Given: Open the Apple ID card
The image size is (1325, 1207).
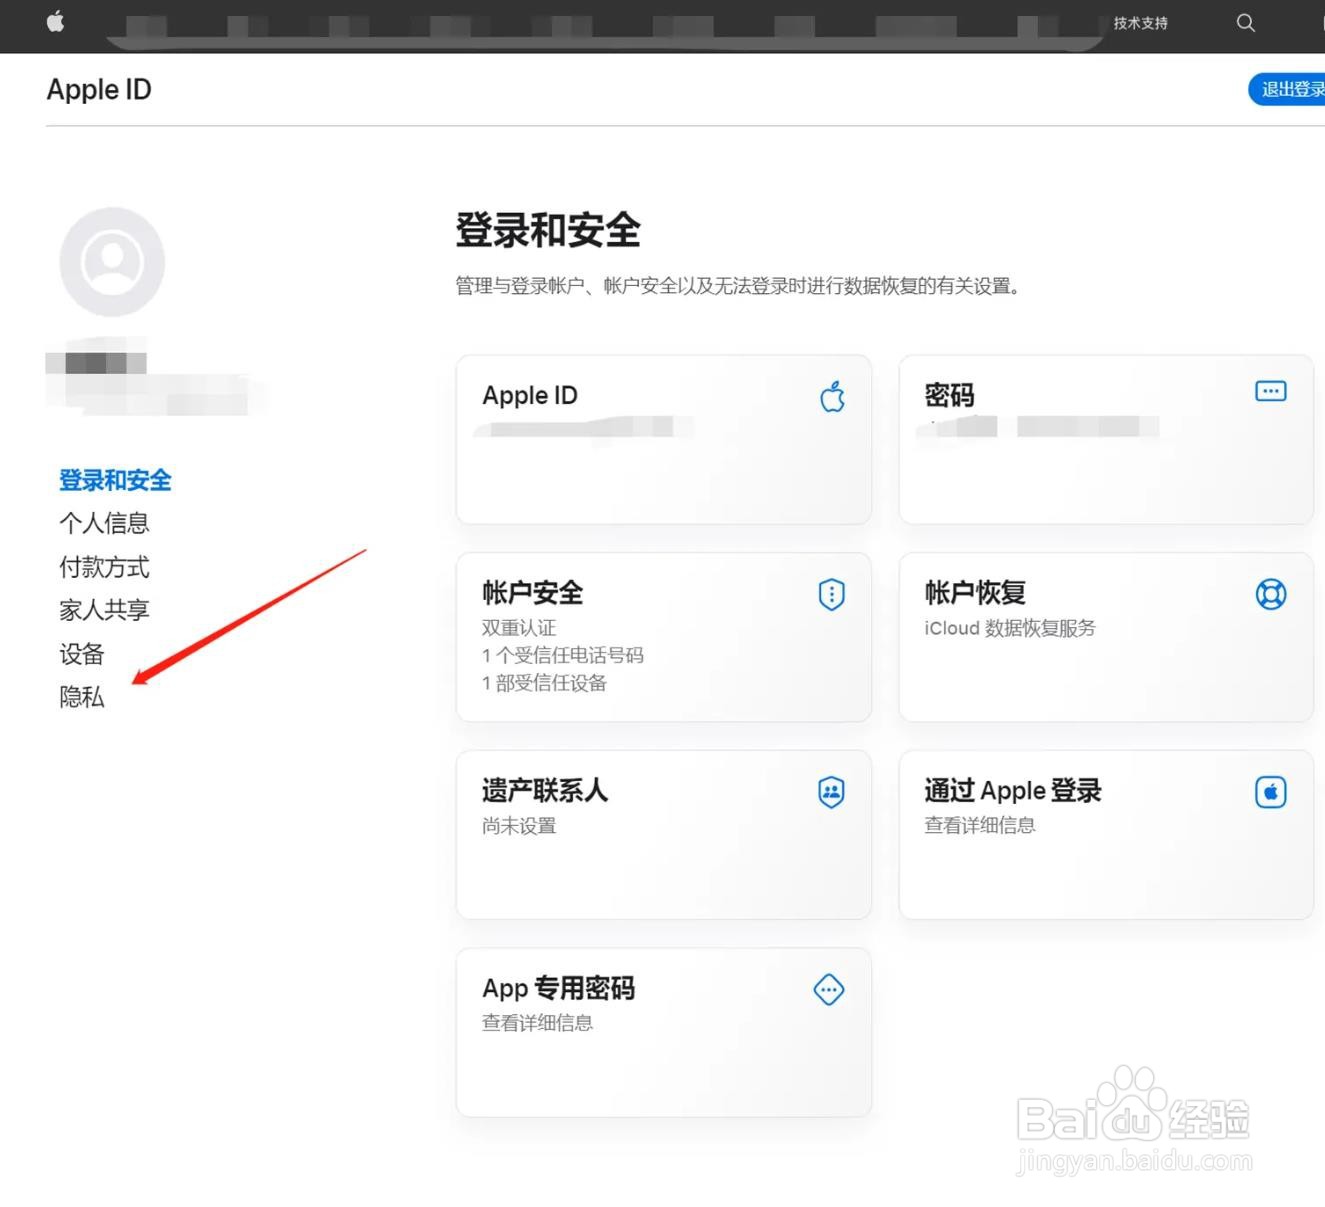Looking at the screenshot, I should (x=664, y=439).
